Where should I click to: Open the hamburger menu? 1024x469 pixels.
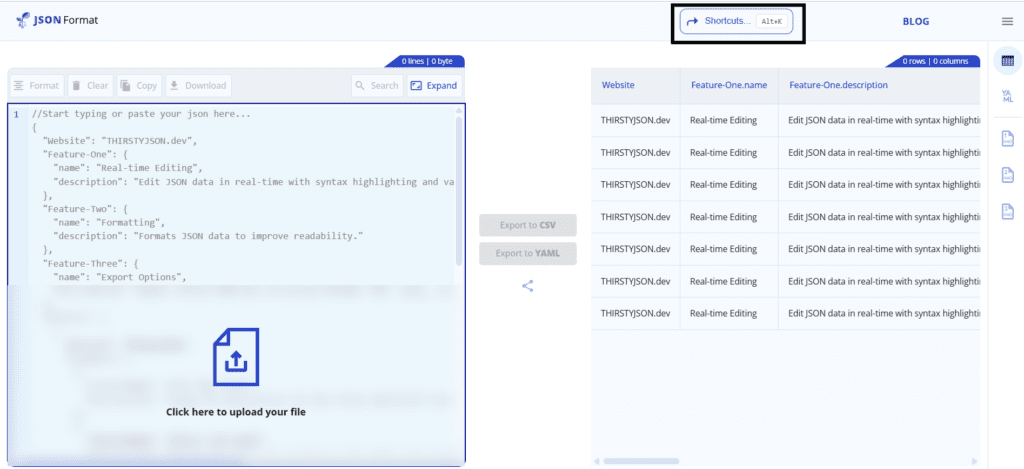click(1007, 22)
